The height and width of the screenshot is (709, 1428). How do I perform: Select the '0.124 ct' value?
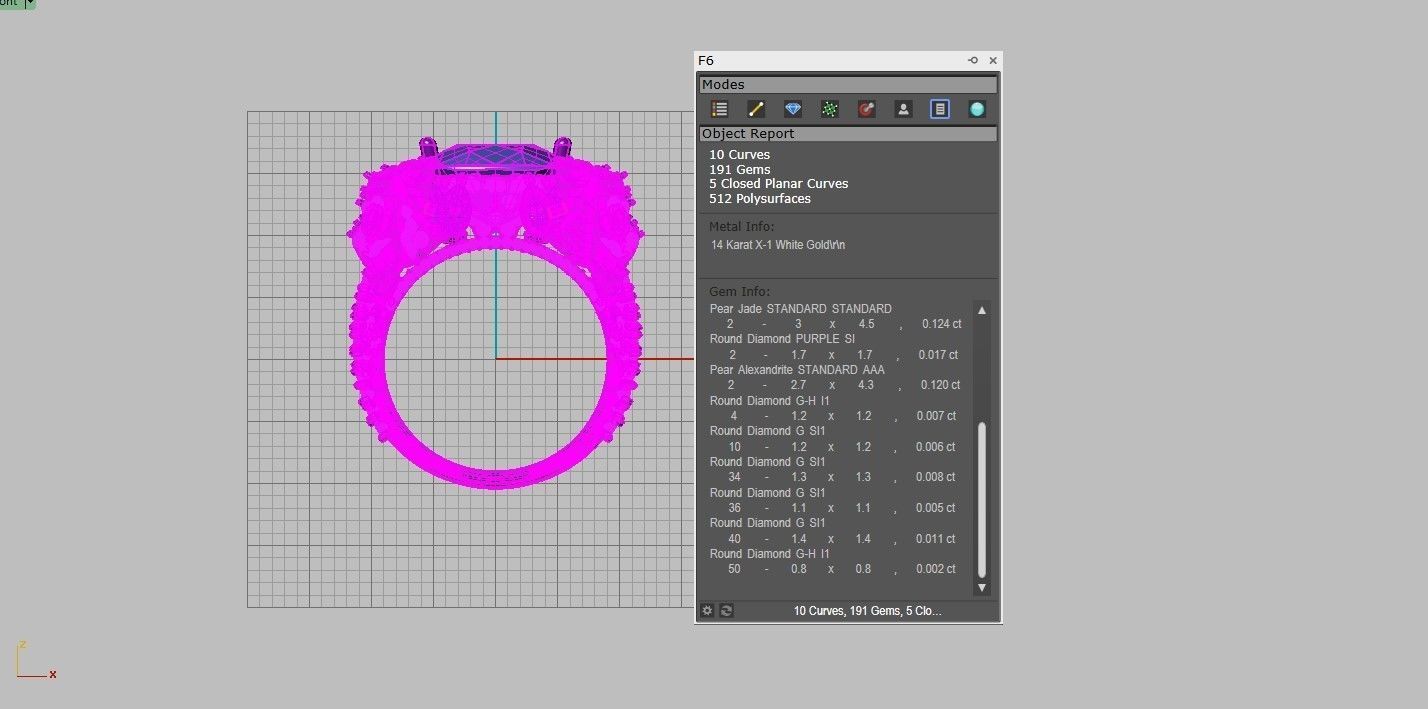point(941,324)
